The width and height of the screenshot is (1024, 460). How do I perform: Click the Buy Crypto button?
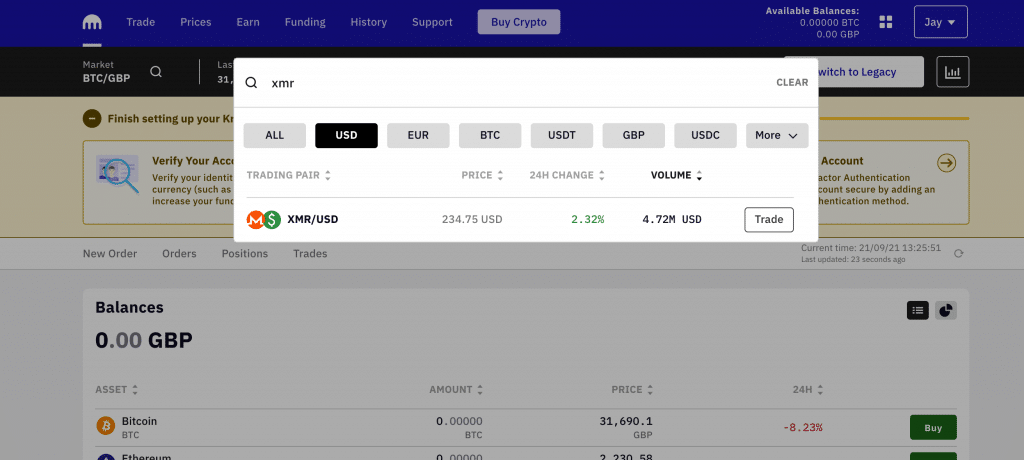[x=519, y=22]
